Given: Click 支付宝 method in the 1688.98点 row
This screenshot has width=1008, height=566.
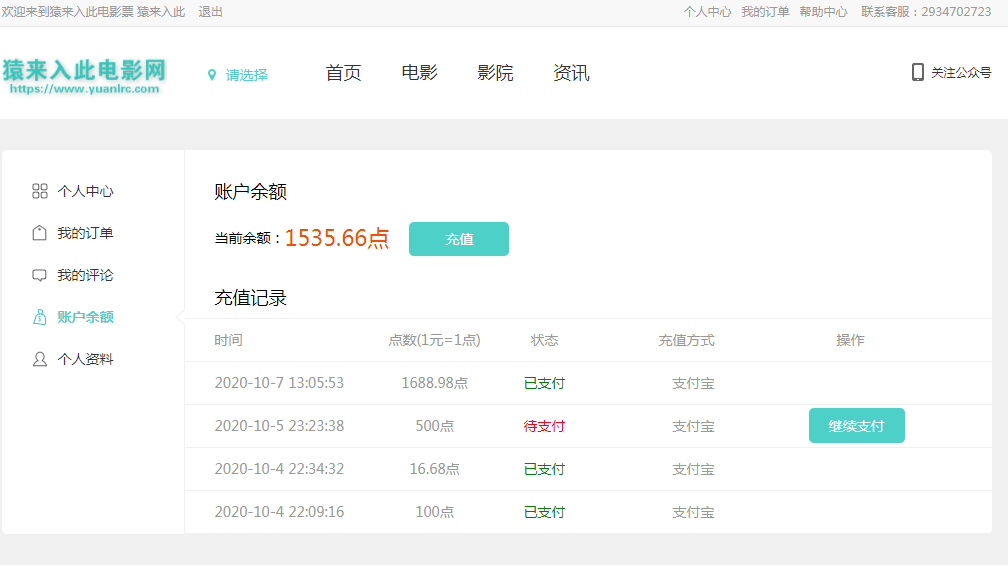Looking at the screenshot, I should [693, 383].
